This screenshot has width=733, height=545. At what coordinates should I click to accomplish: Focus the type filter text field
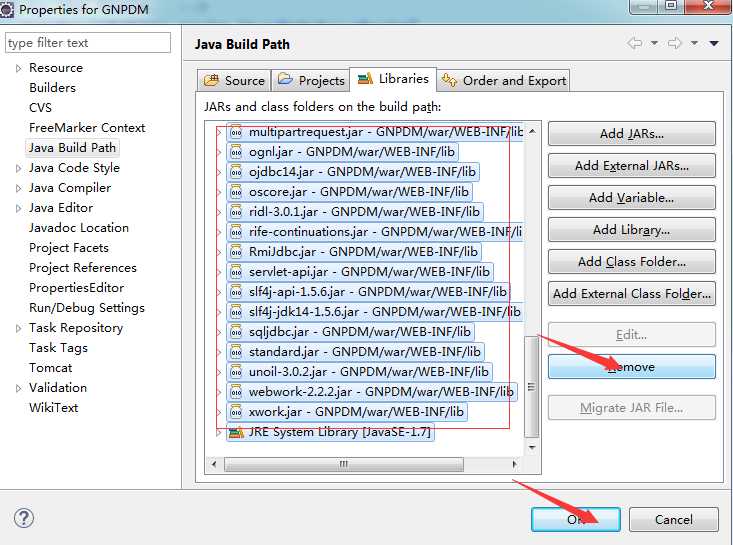(x=88, y=43)
